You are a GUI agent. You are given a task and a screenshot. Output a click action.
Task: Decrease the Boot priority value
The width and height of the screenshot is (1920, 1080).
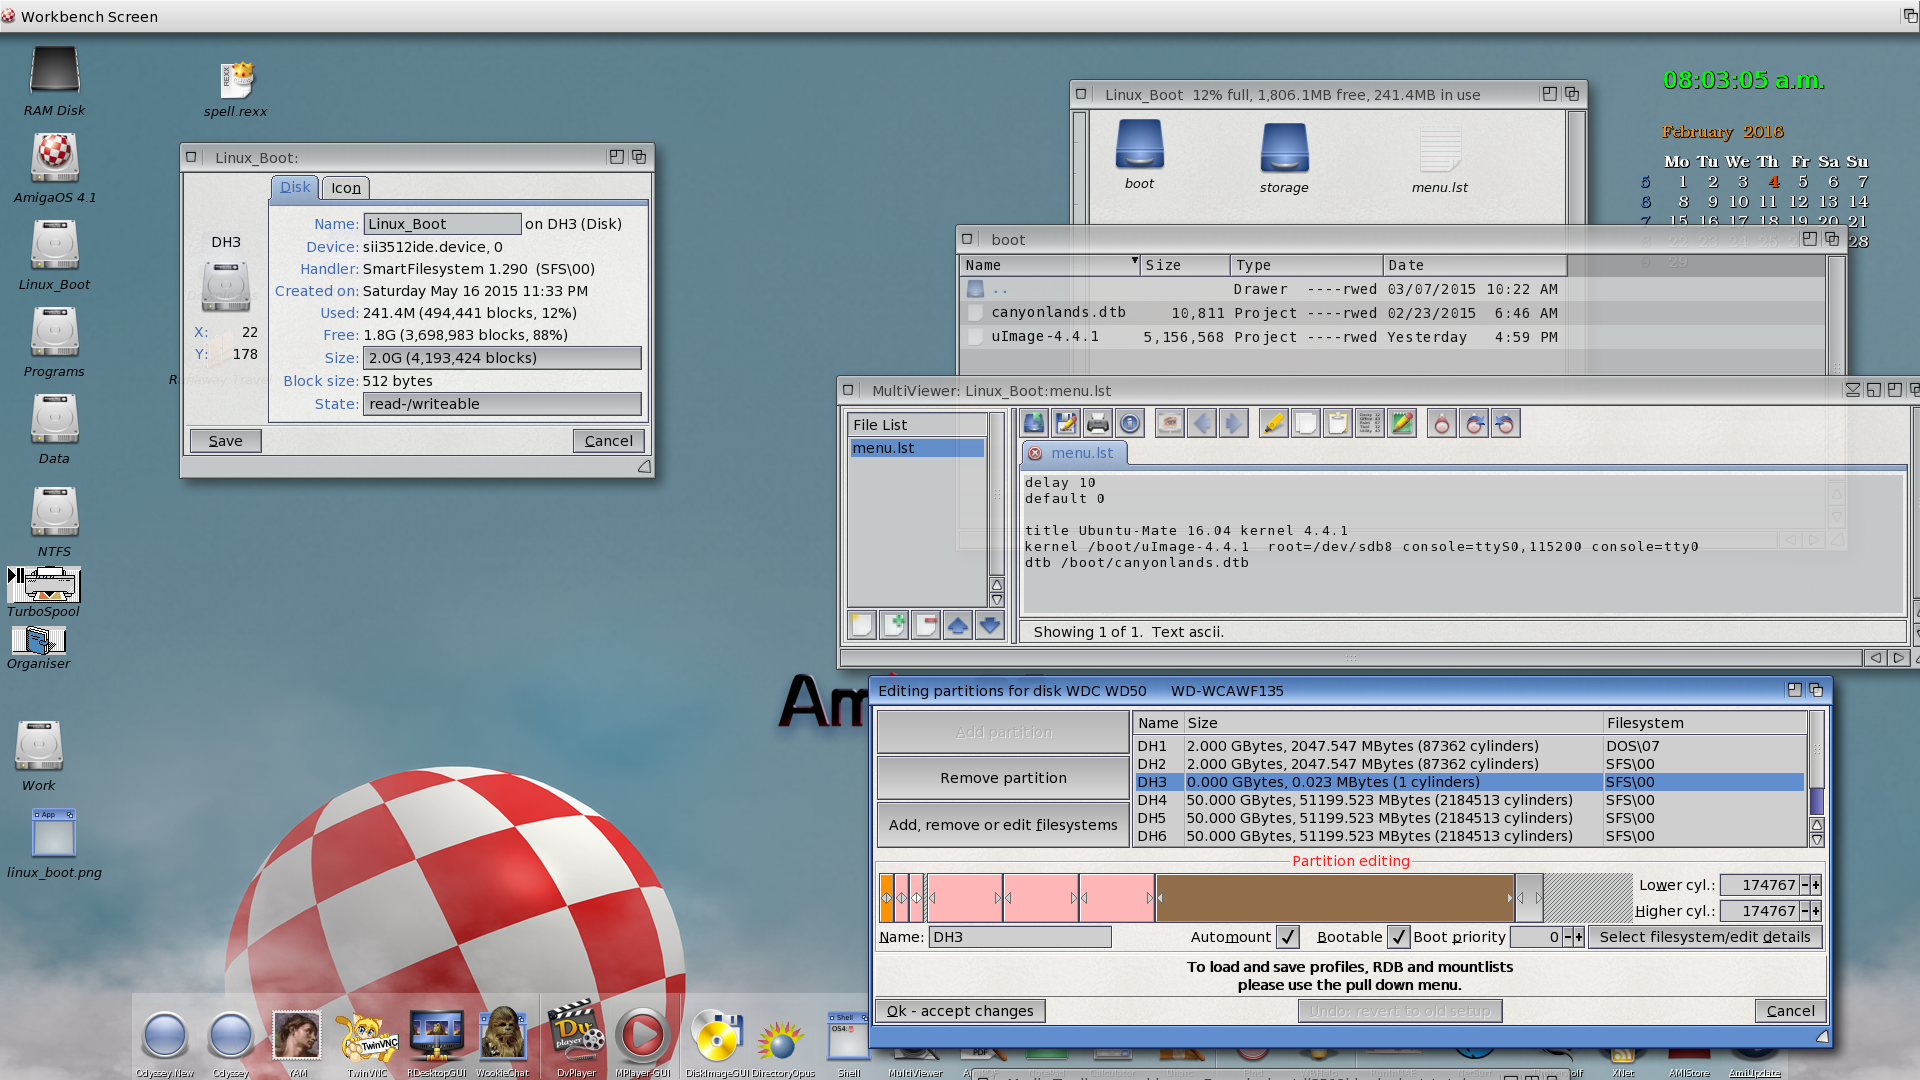1568,937
